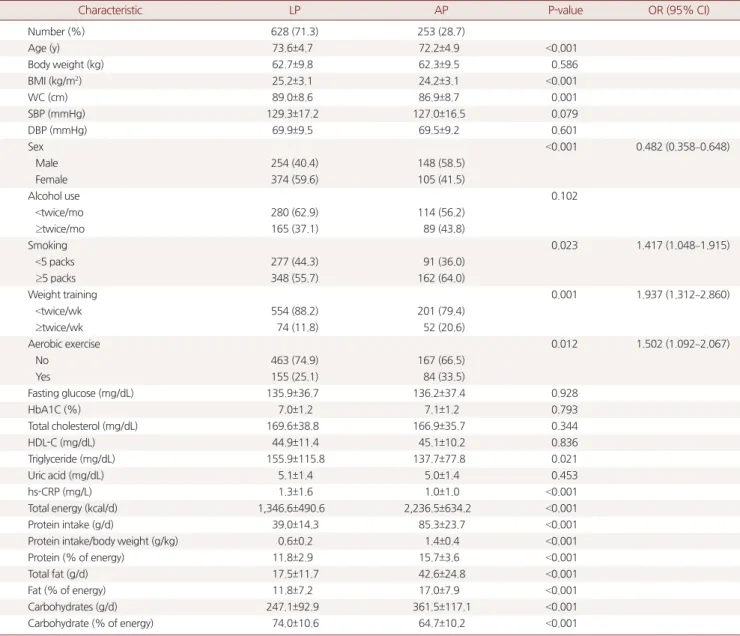Screen dimensions: 740x636
Task: Click the OR (95% CI) header
Action: coord(679,10)
